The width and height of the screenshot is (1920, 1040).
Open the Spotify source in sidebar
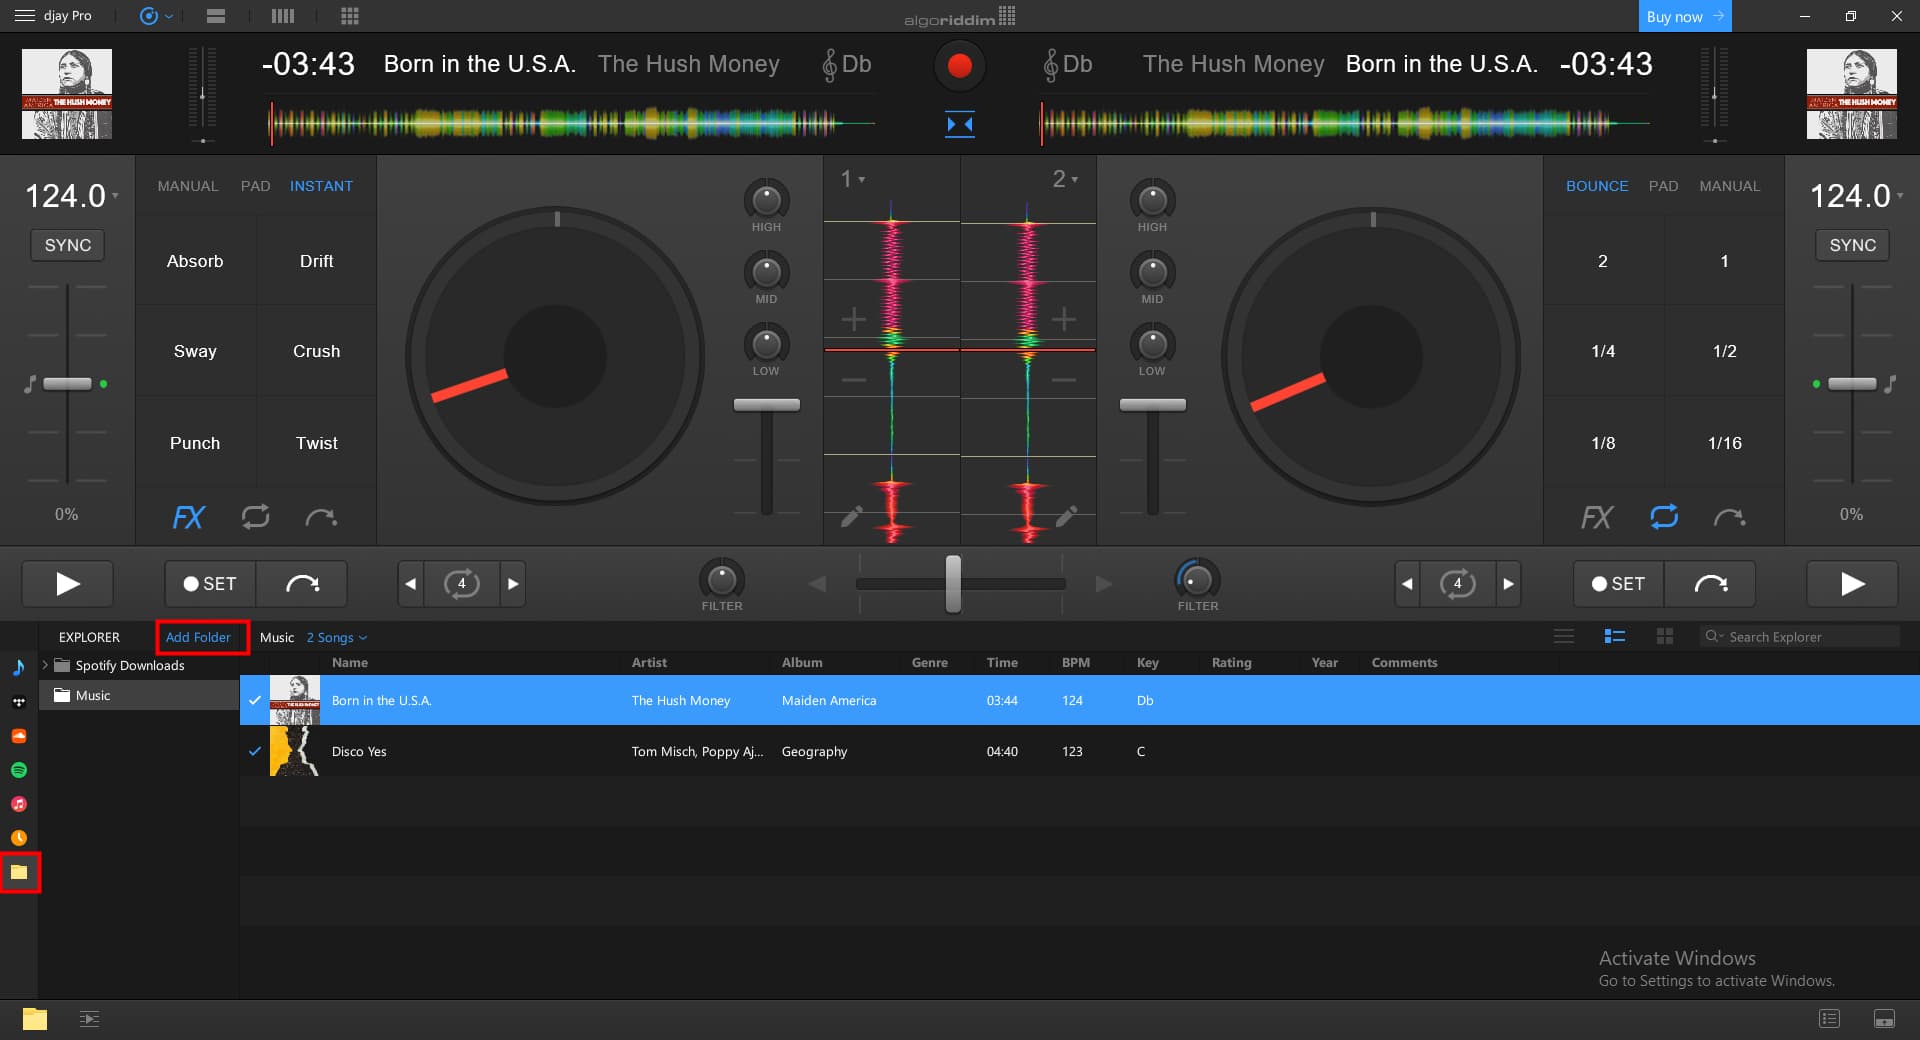19,770
